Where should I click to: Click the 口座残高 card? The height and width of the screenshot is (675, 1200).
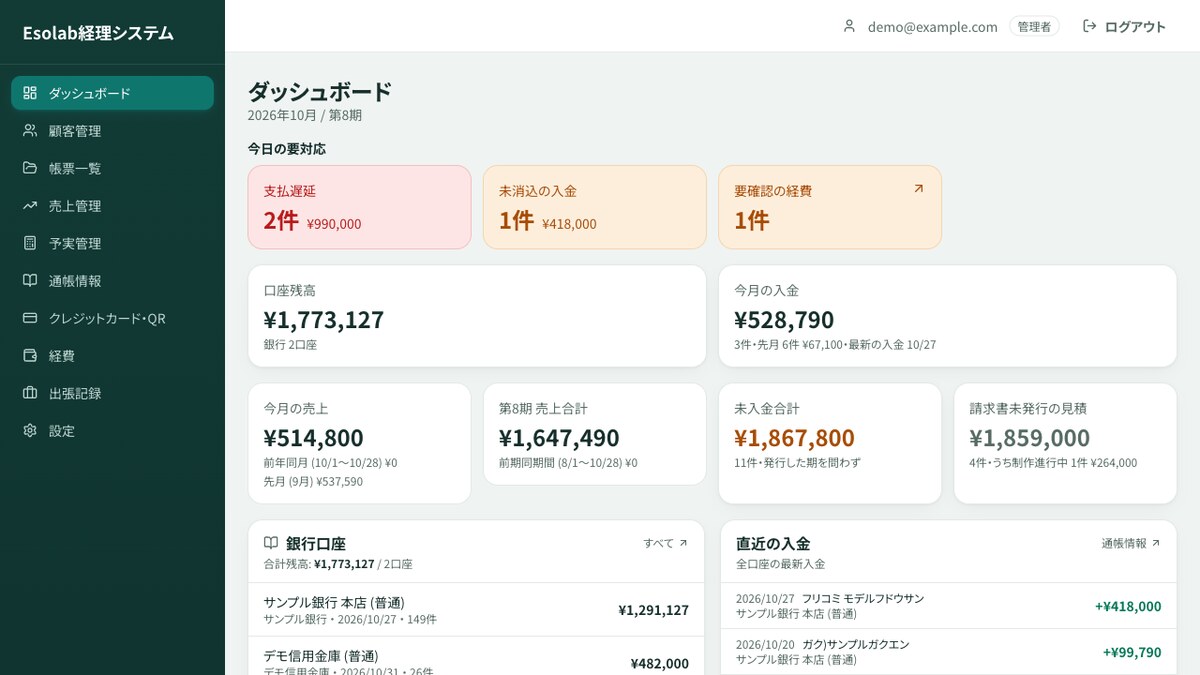pos(477,316)
